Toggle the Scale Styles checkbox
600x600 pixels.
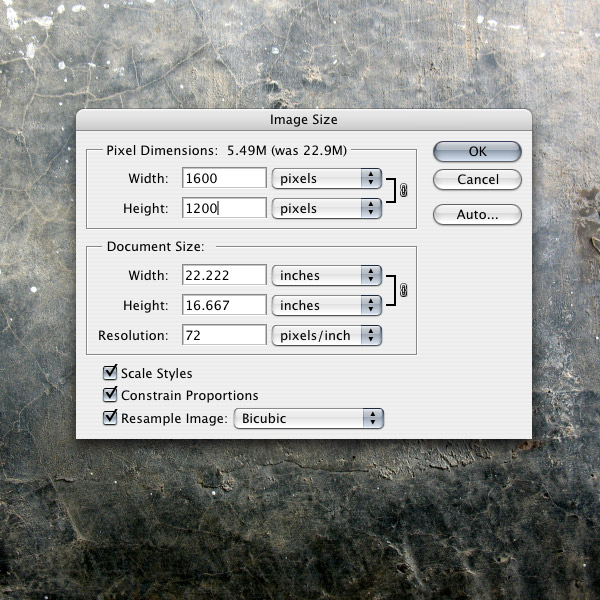tap(110, 372)
